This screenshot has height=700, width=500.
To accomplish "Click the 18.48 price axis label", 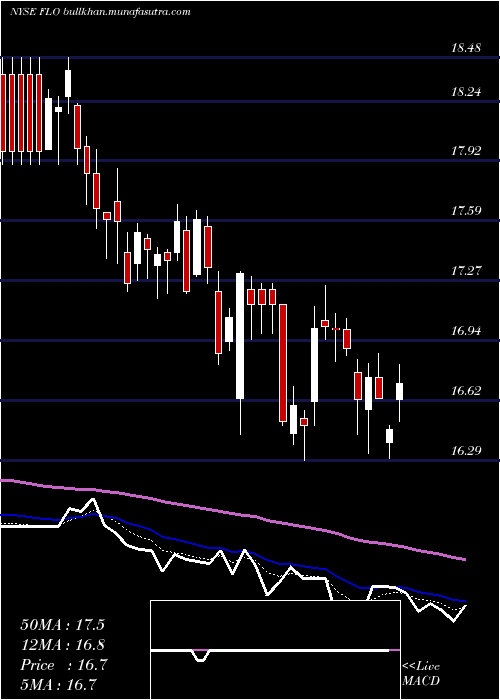I will tap(466, 48).
